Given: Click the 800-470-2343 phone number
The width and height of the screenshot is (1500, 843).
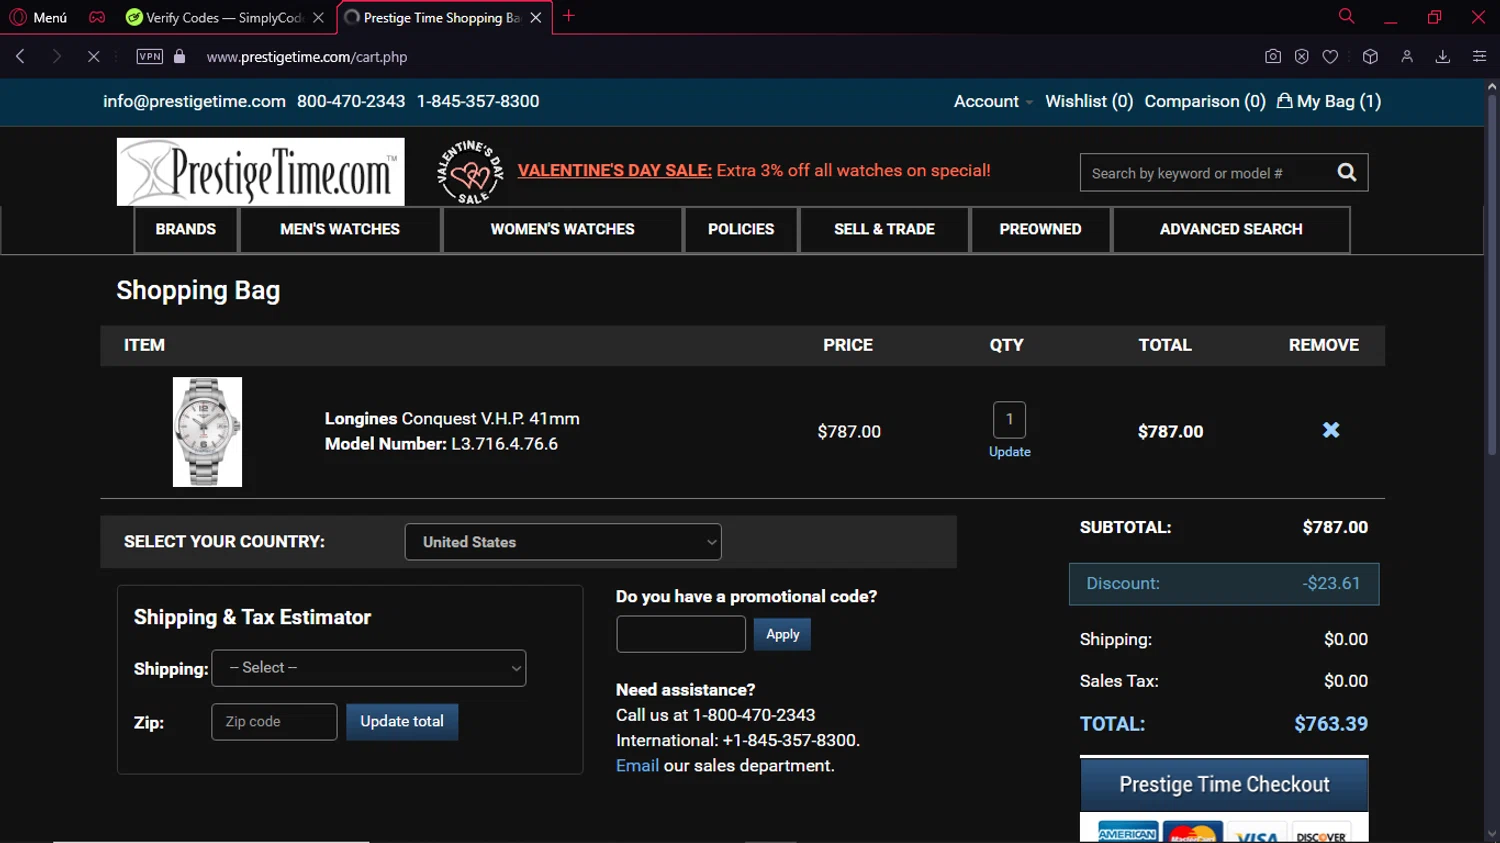Looking at the screenshot, I should [351, 101].
